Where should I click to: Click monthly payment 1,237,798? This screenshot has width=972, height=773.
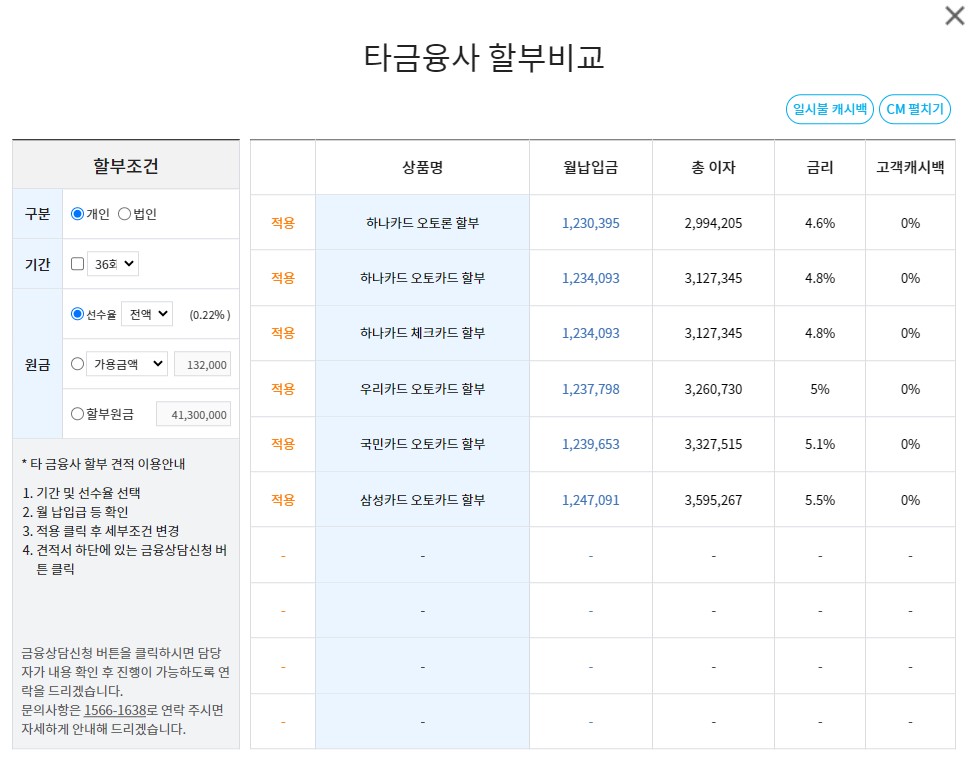(x=591, y=389)
